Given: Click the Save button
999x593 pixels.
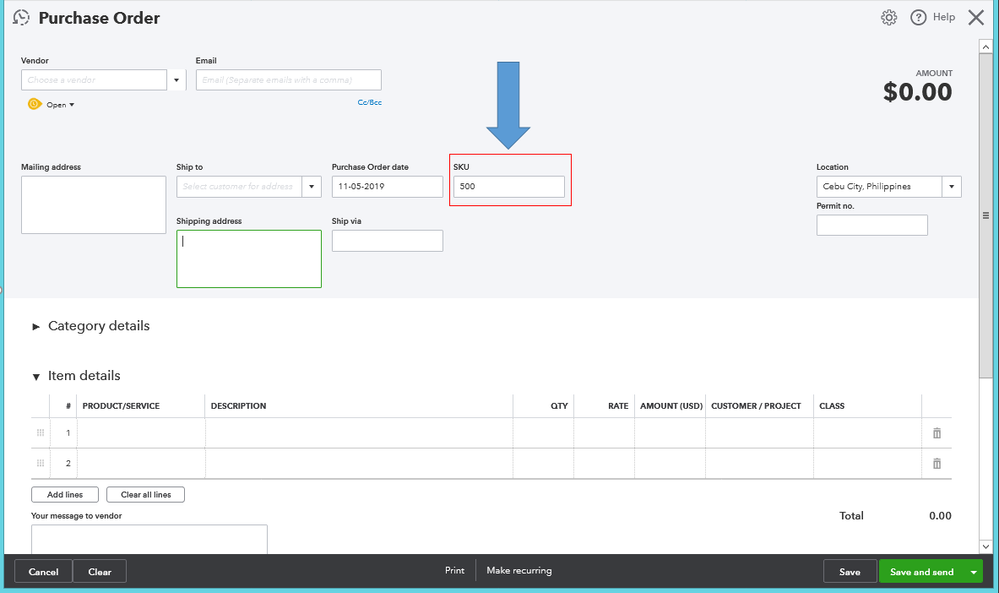Looking at the screenshot, I should tap(849, 571).
